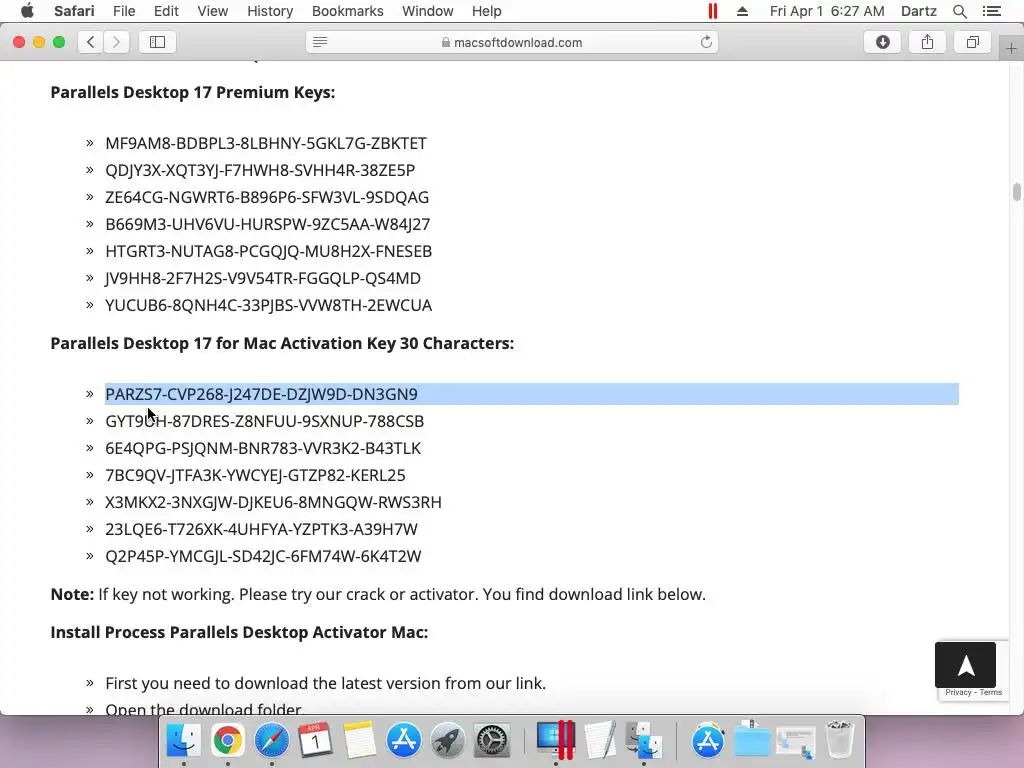Click key text JV9HH8-2F7H2S-V9V54TR-FGGQLP-QS4MD
The height and width of the screenshot is (768, 1024).
pyautogui.click(x=263, y=278)
